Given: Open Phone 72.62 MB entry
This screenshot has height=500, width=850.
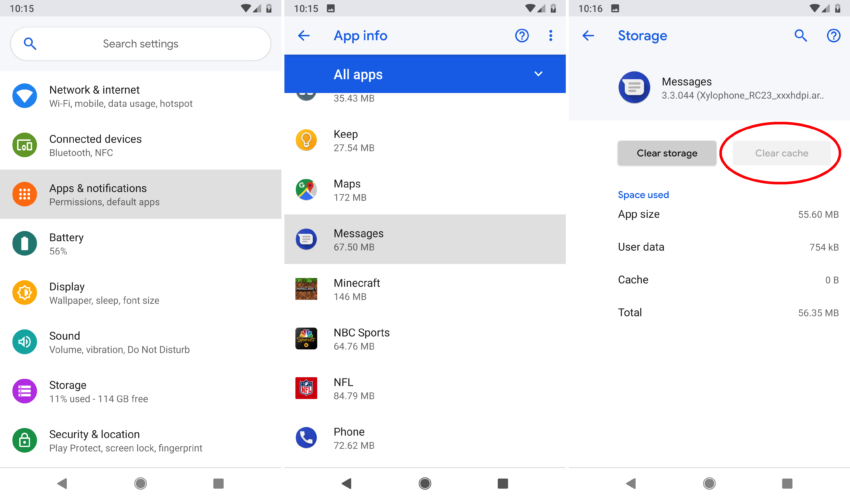Looking at the screenshot, I should pos(425,438).
